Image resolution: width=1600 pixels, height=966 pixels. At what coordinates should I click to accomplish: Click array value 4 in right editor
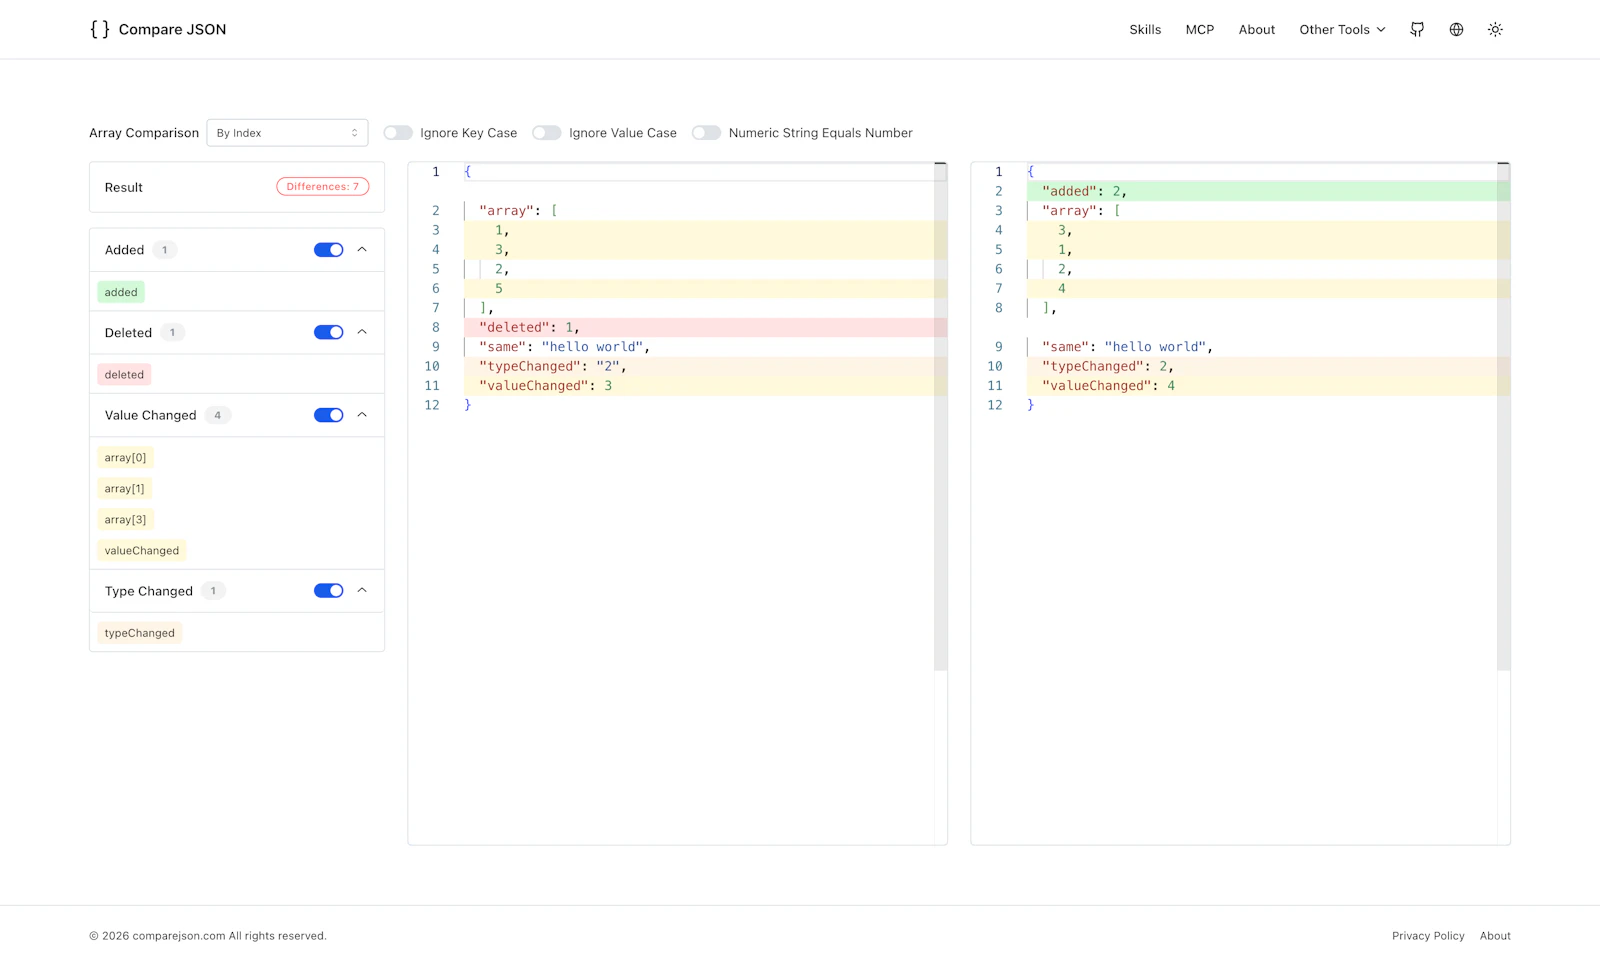pos(1062,289)
